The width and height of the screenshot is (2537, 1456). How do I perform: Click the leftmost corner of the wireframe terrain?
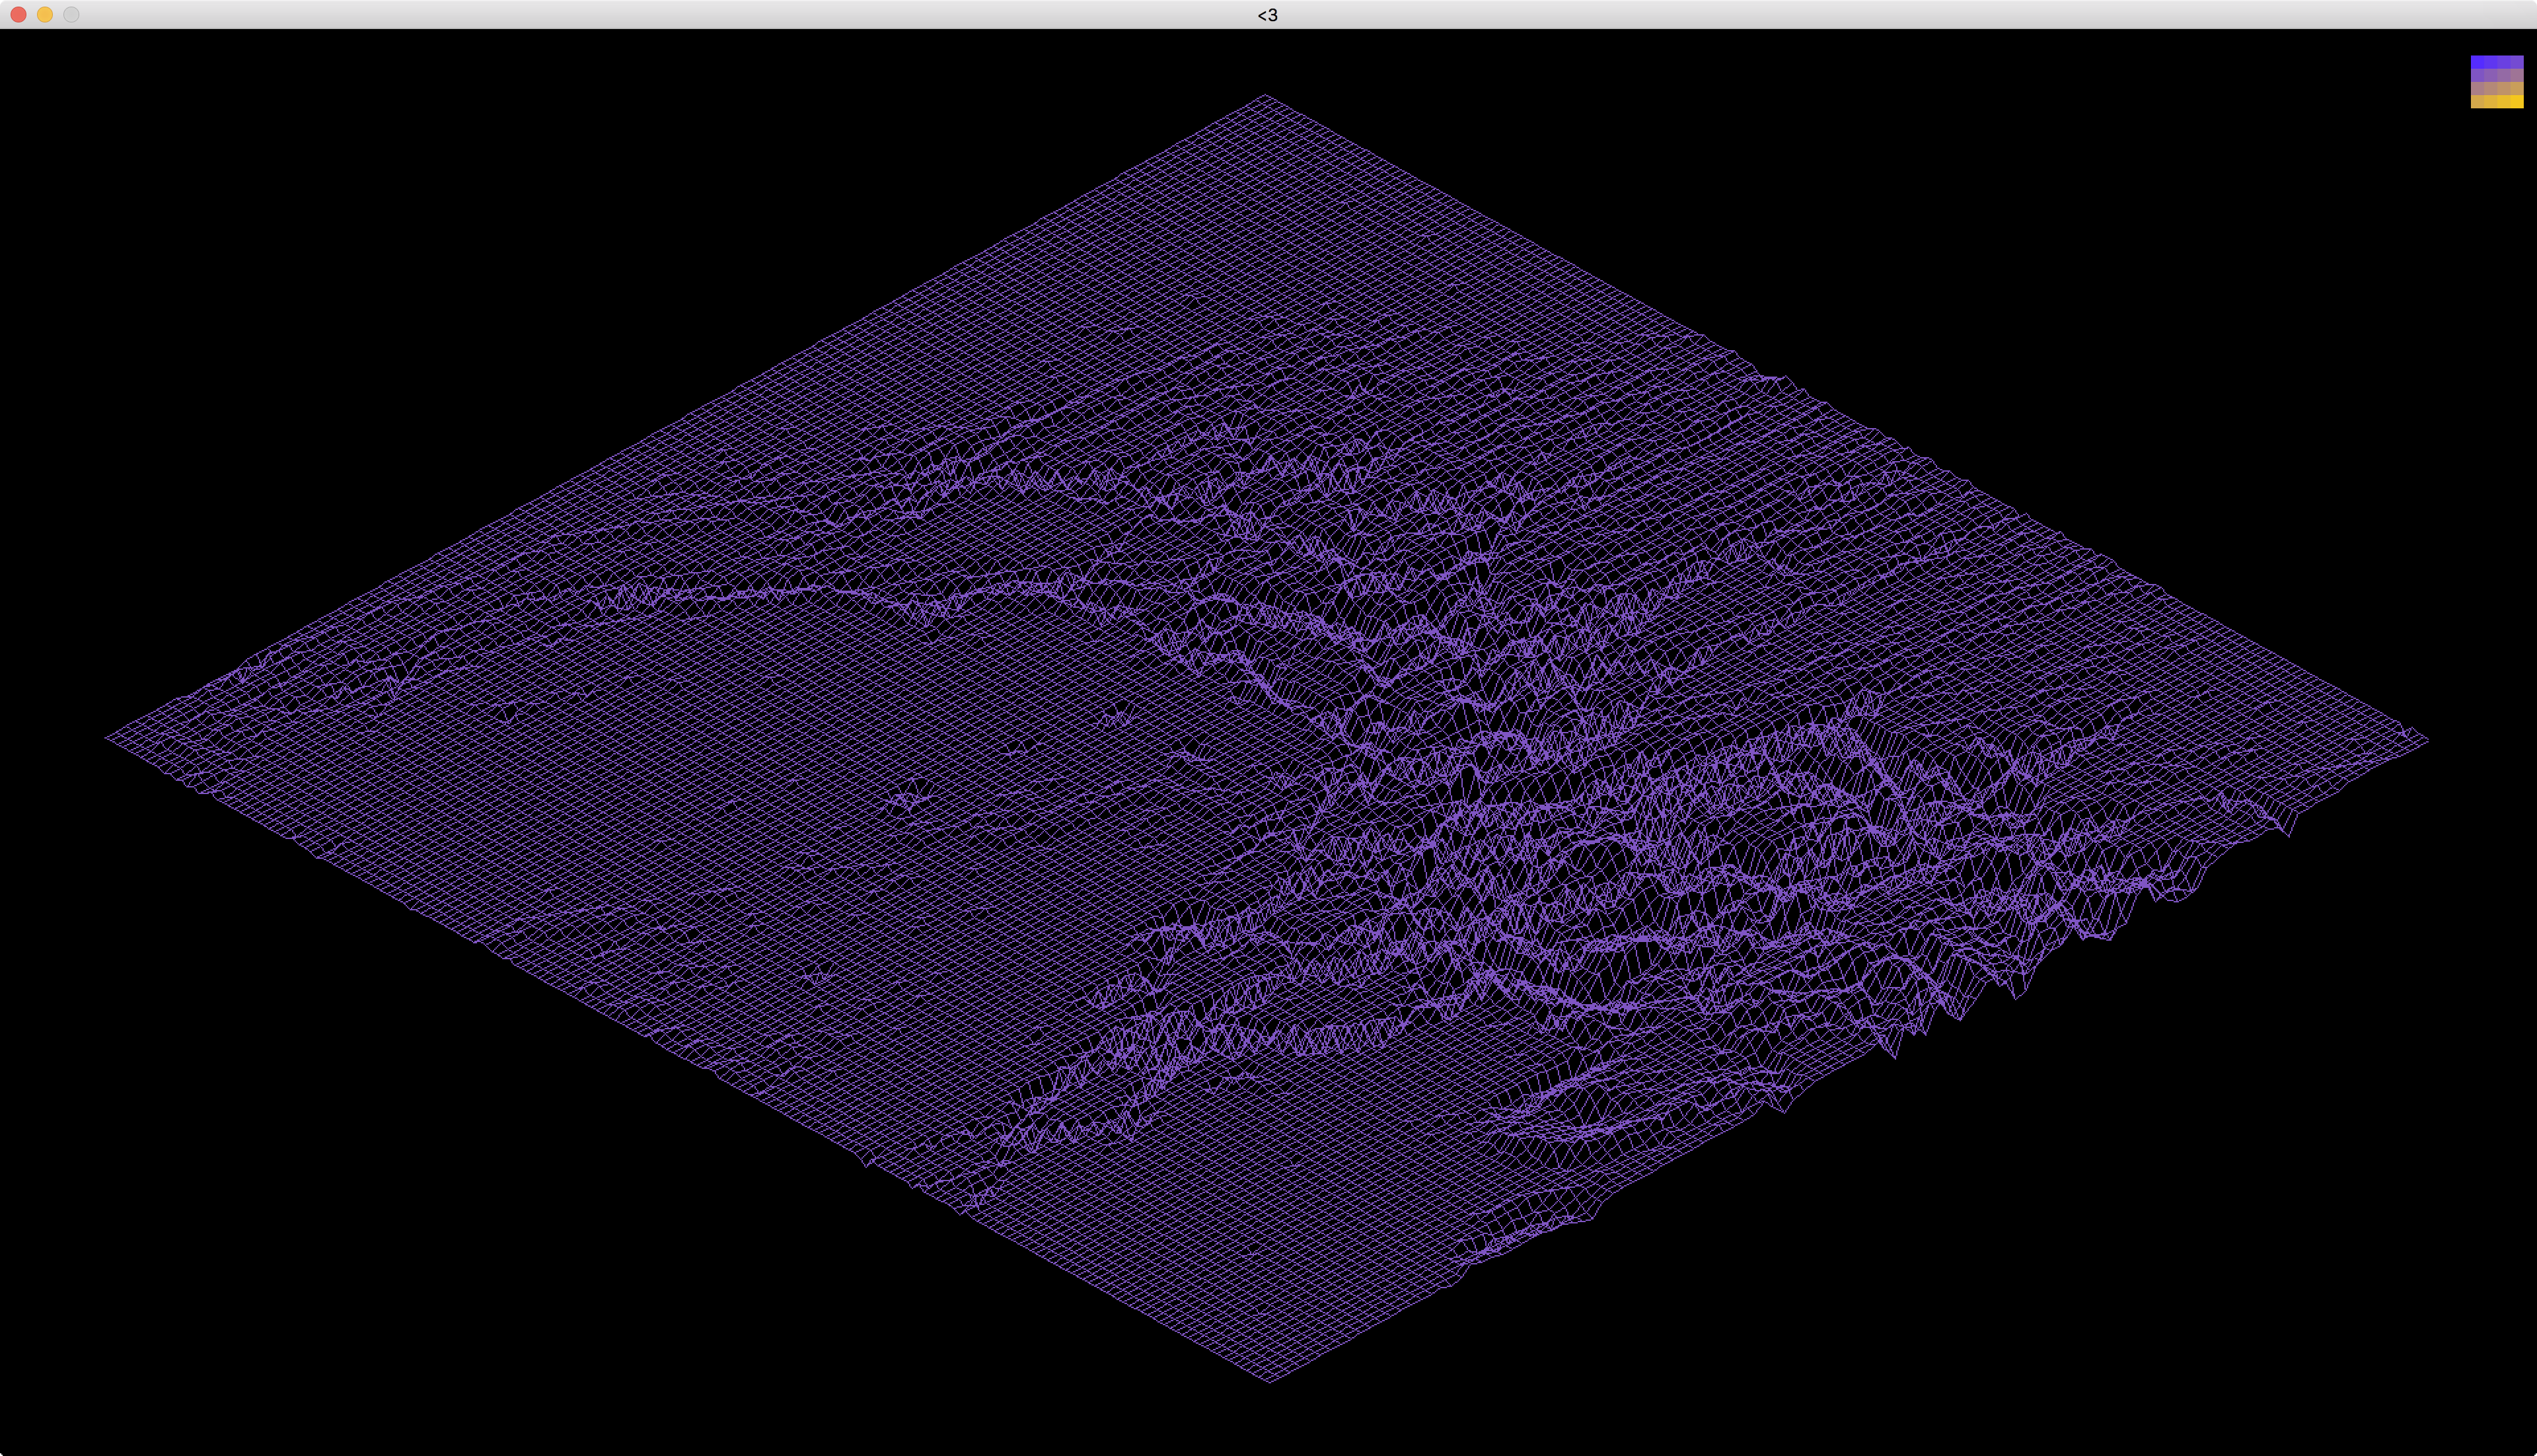point(107,738)
